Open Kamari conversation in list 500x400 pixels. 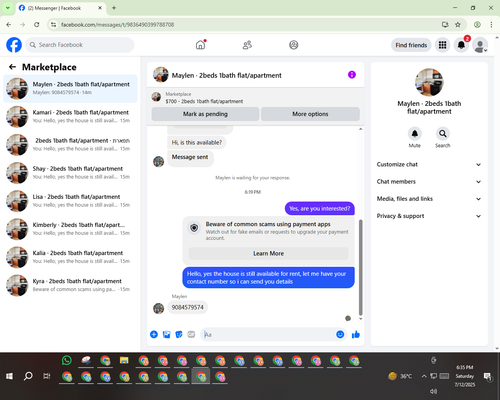70,117
